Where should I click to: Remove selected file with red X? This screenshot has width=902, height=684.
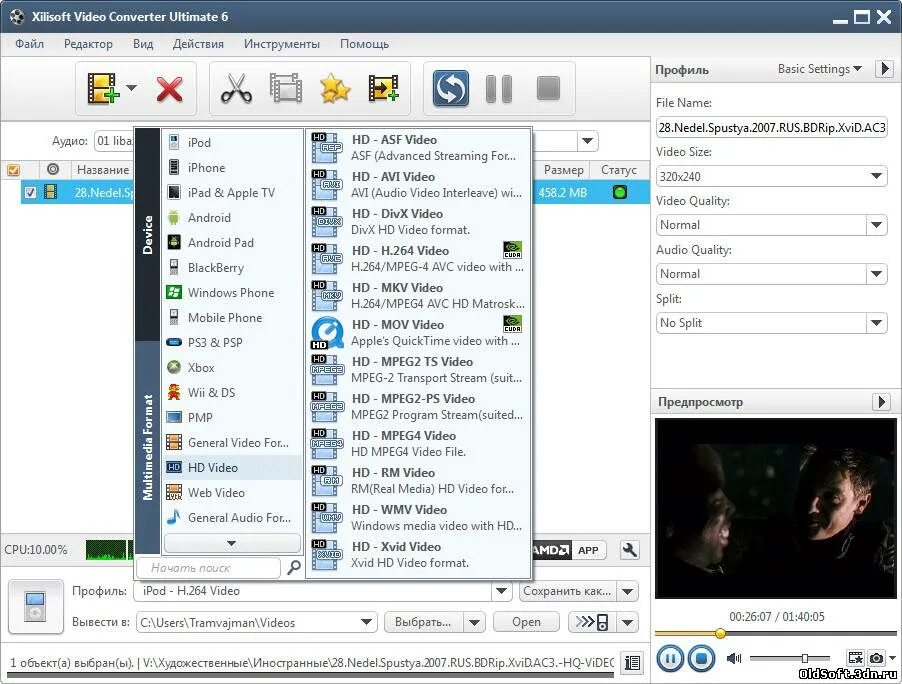pos(169,89)
